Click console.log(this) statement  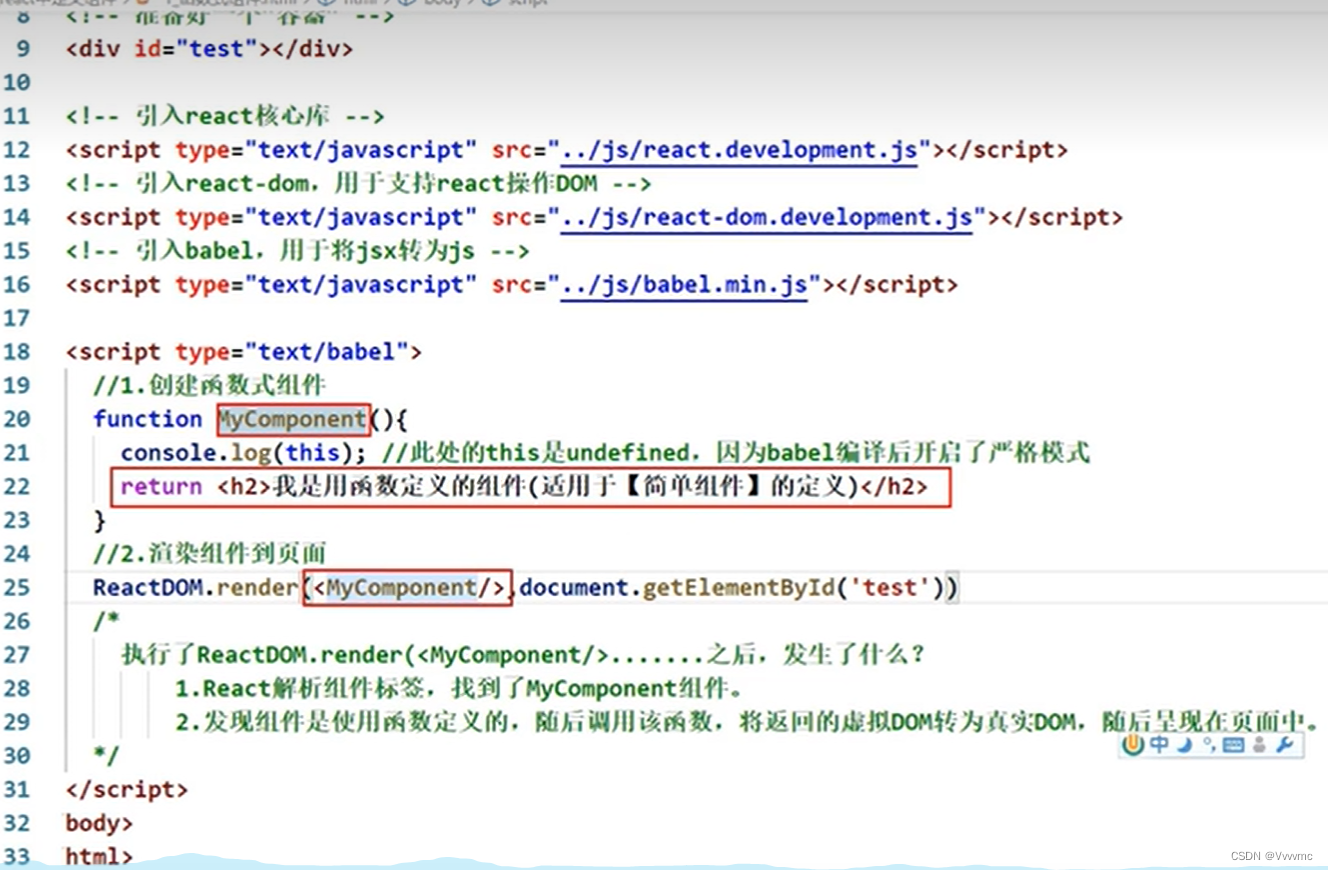tap(244, 453)
